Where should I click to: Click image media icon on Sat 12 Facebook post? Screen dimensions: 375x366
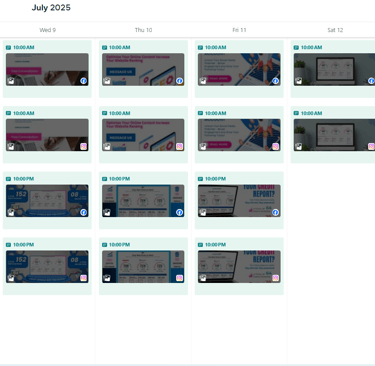coord(299,81)
